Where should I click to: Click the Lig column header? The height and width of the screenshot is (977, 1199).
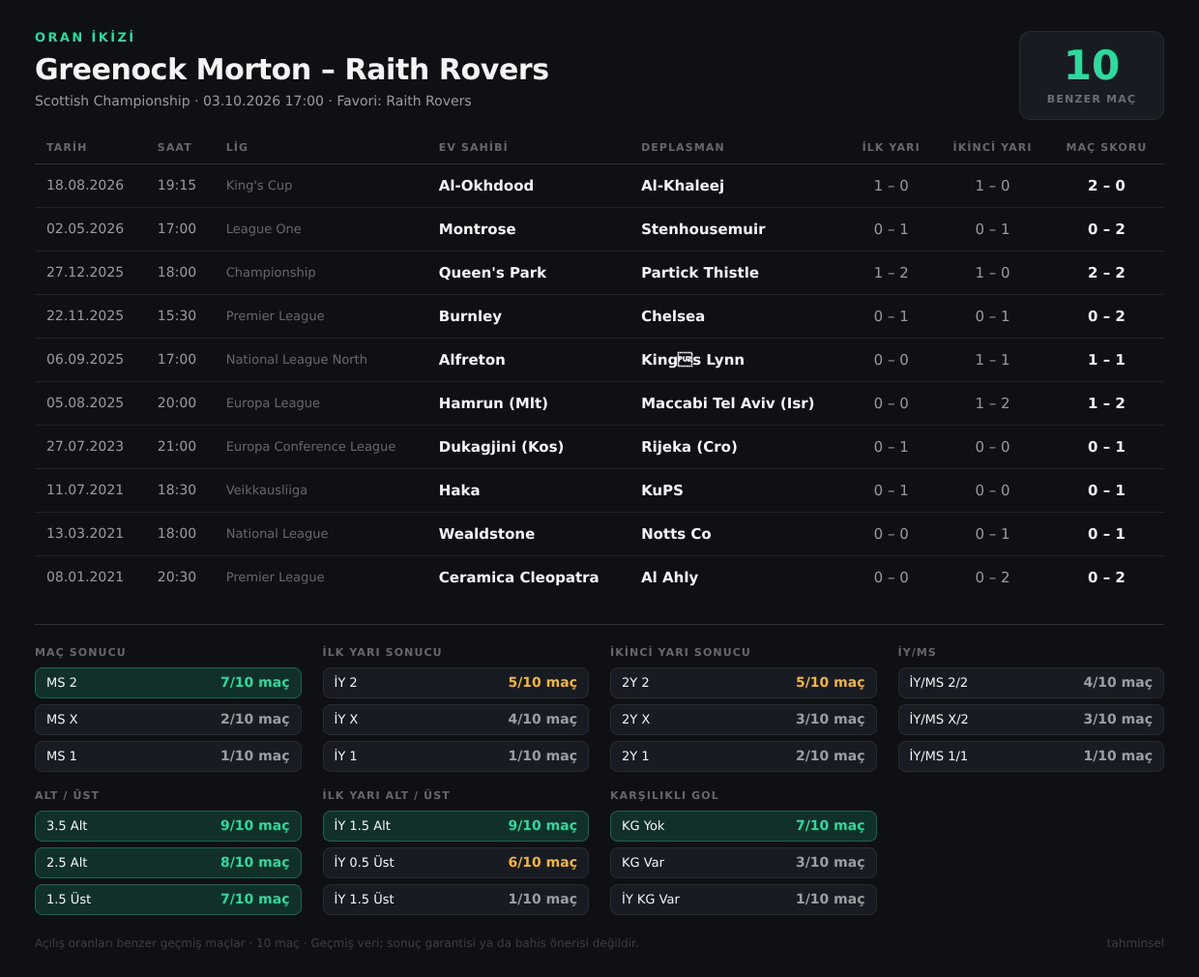tap(237, 147)
